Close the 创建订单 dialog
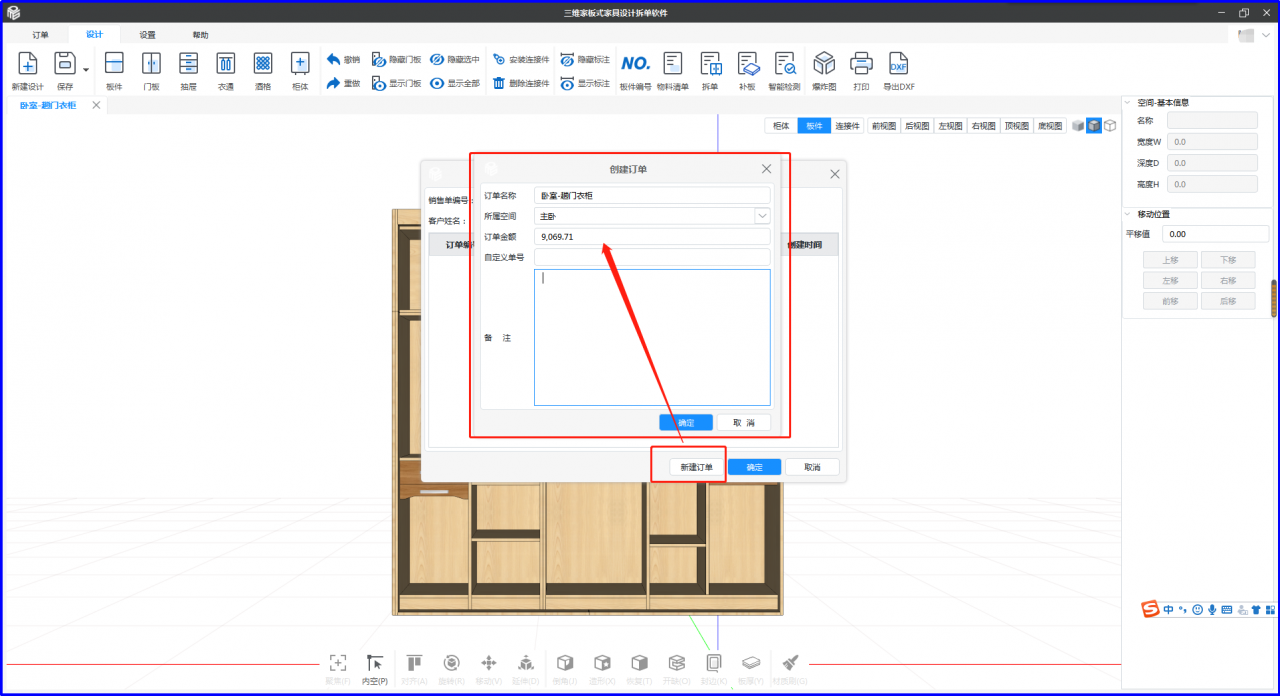The width and height of the screenshot is (1280, 696). pyautogui.click(x=767, y=170)
